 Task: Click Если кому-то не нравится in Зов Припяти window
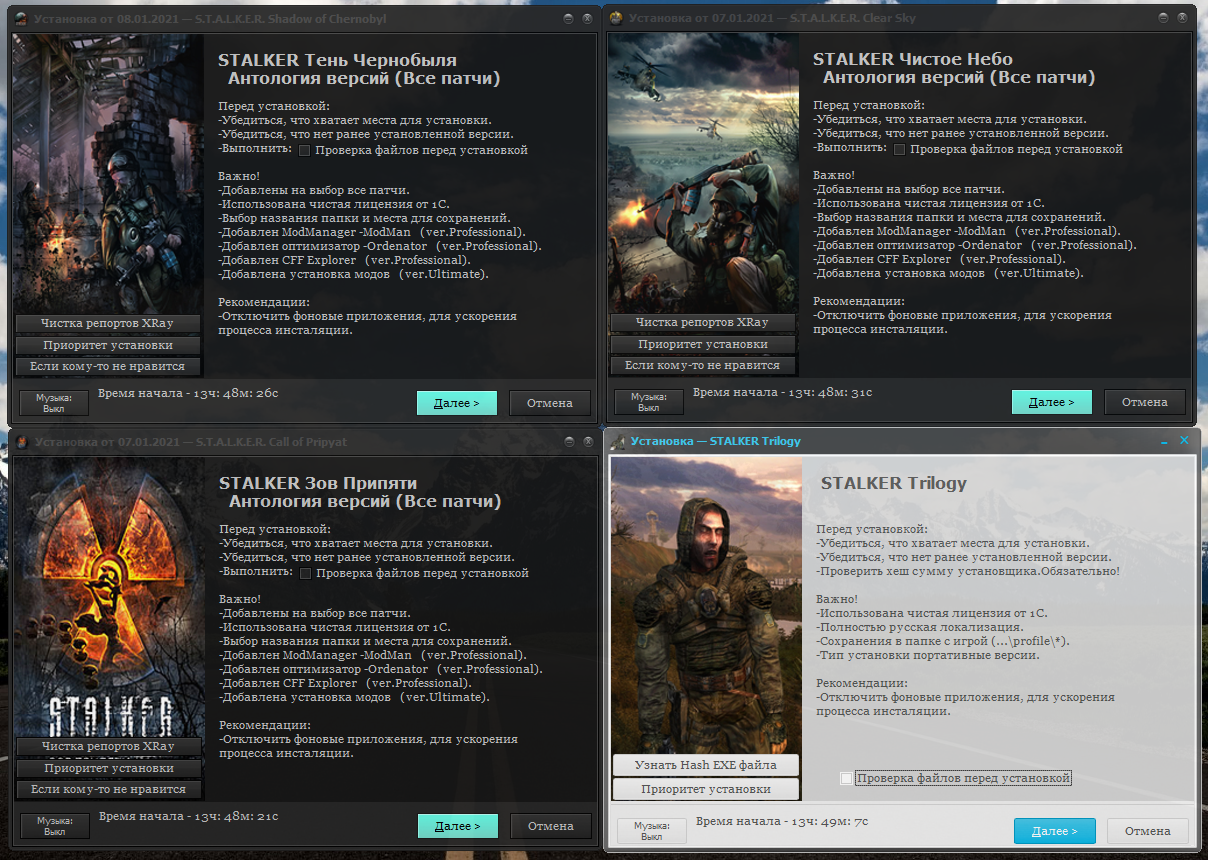point(109,789)
